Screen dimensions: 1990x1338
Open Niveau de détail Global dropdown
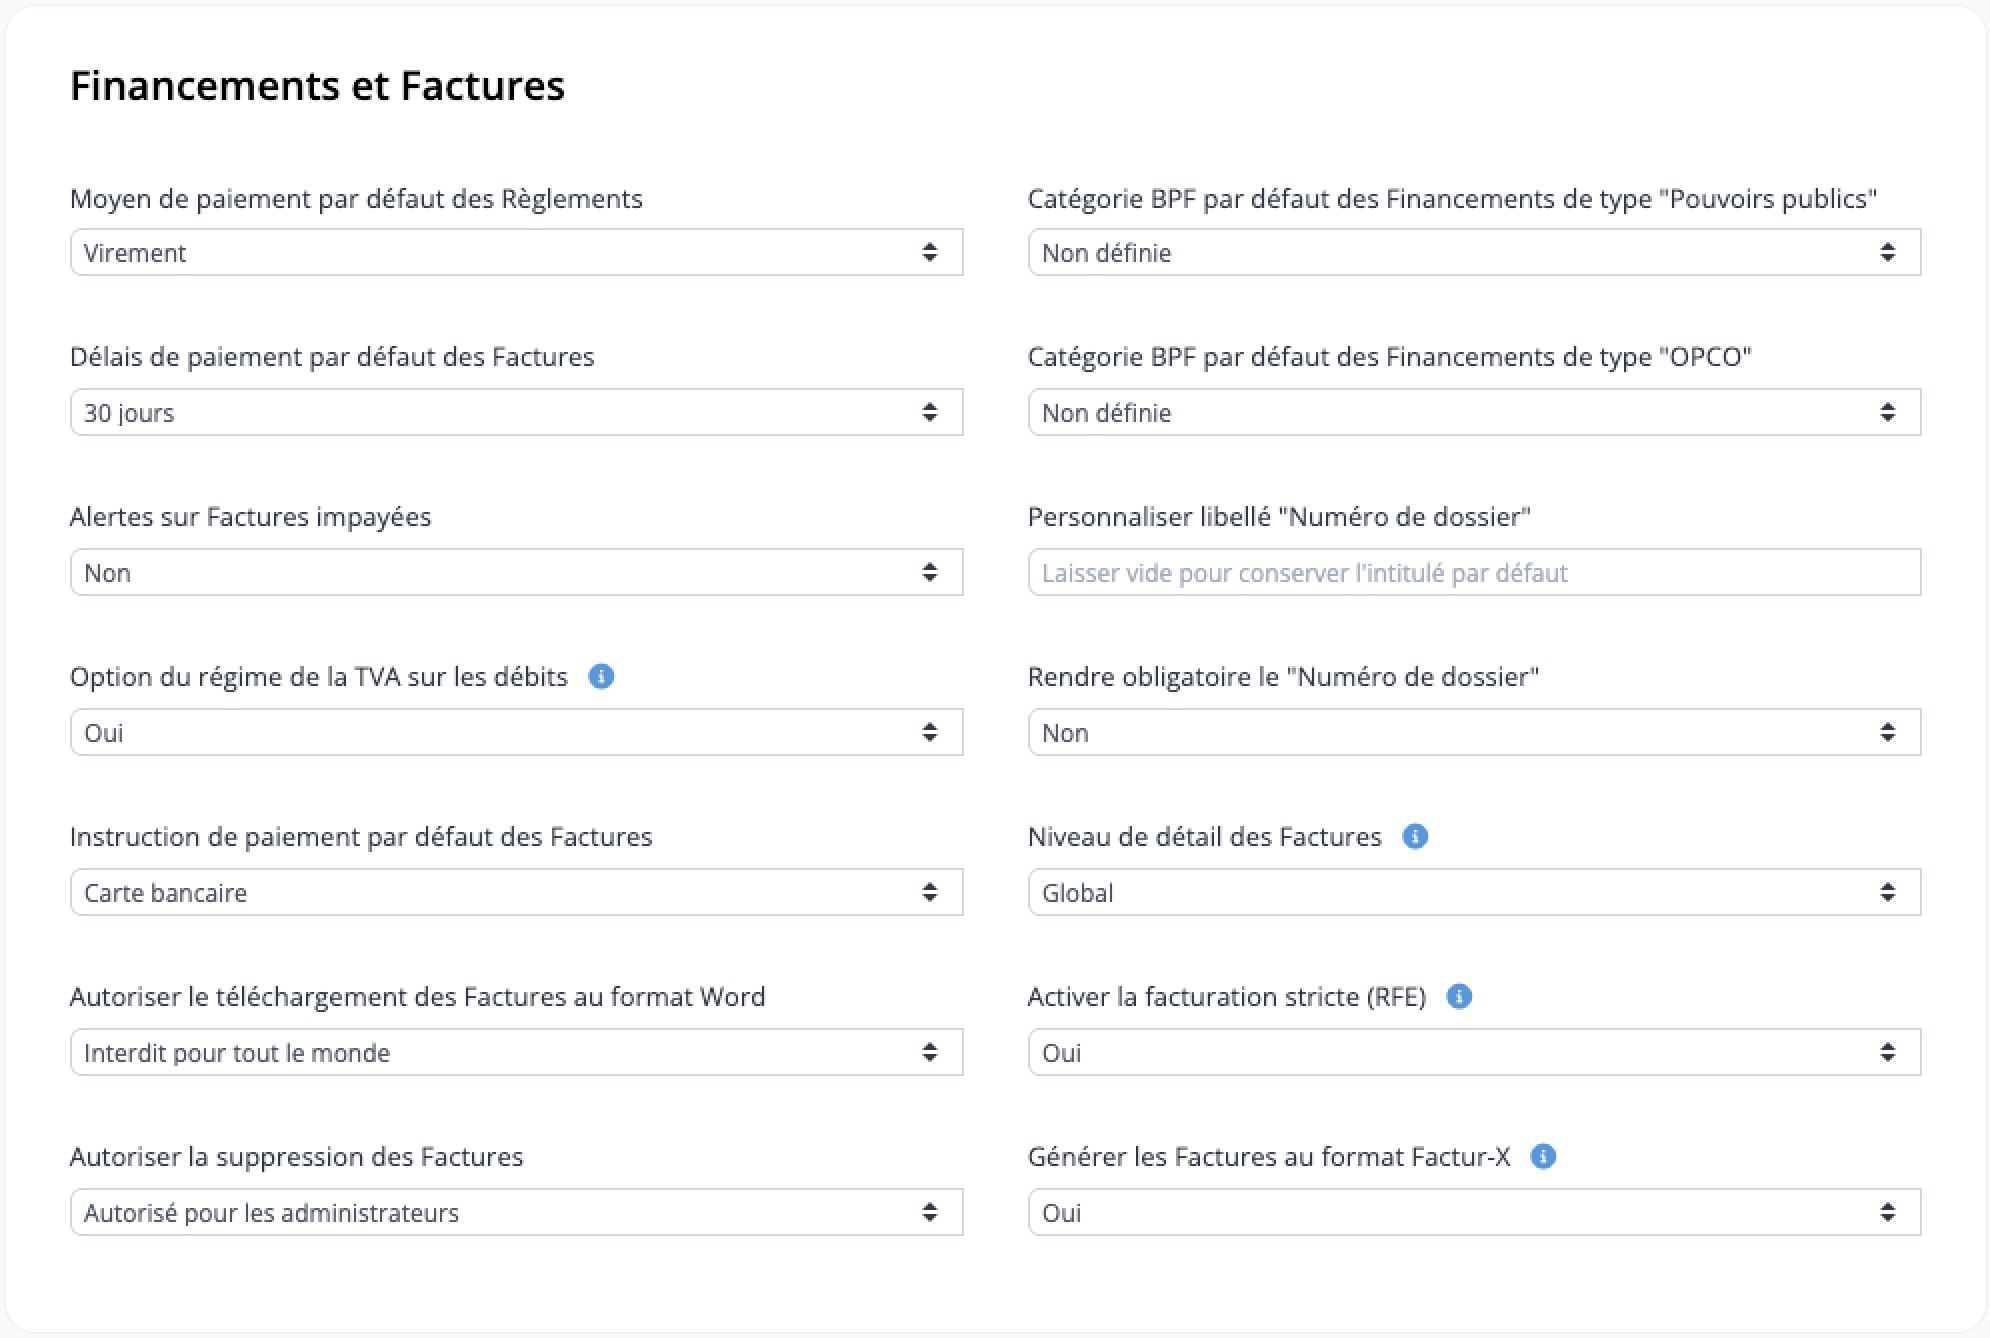click(x=1474, y=892)
